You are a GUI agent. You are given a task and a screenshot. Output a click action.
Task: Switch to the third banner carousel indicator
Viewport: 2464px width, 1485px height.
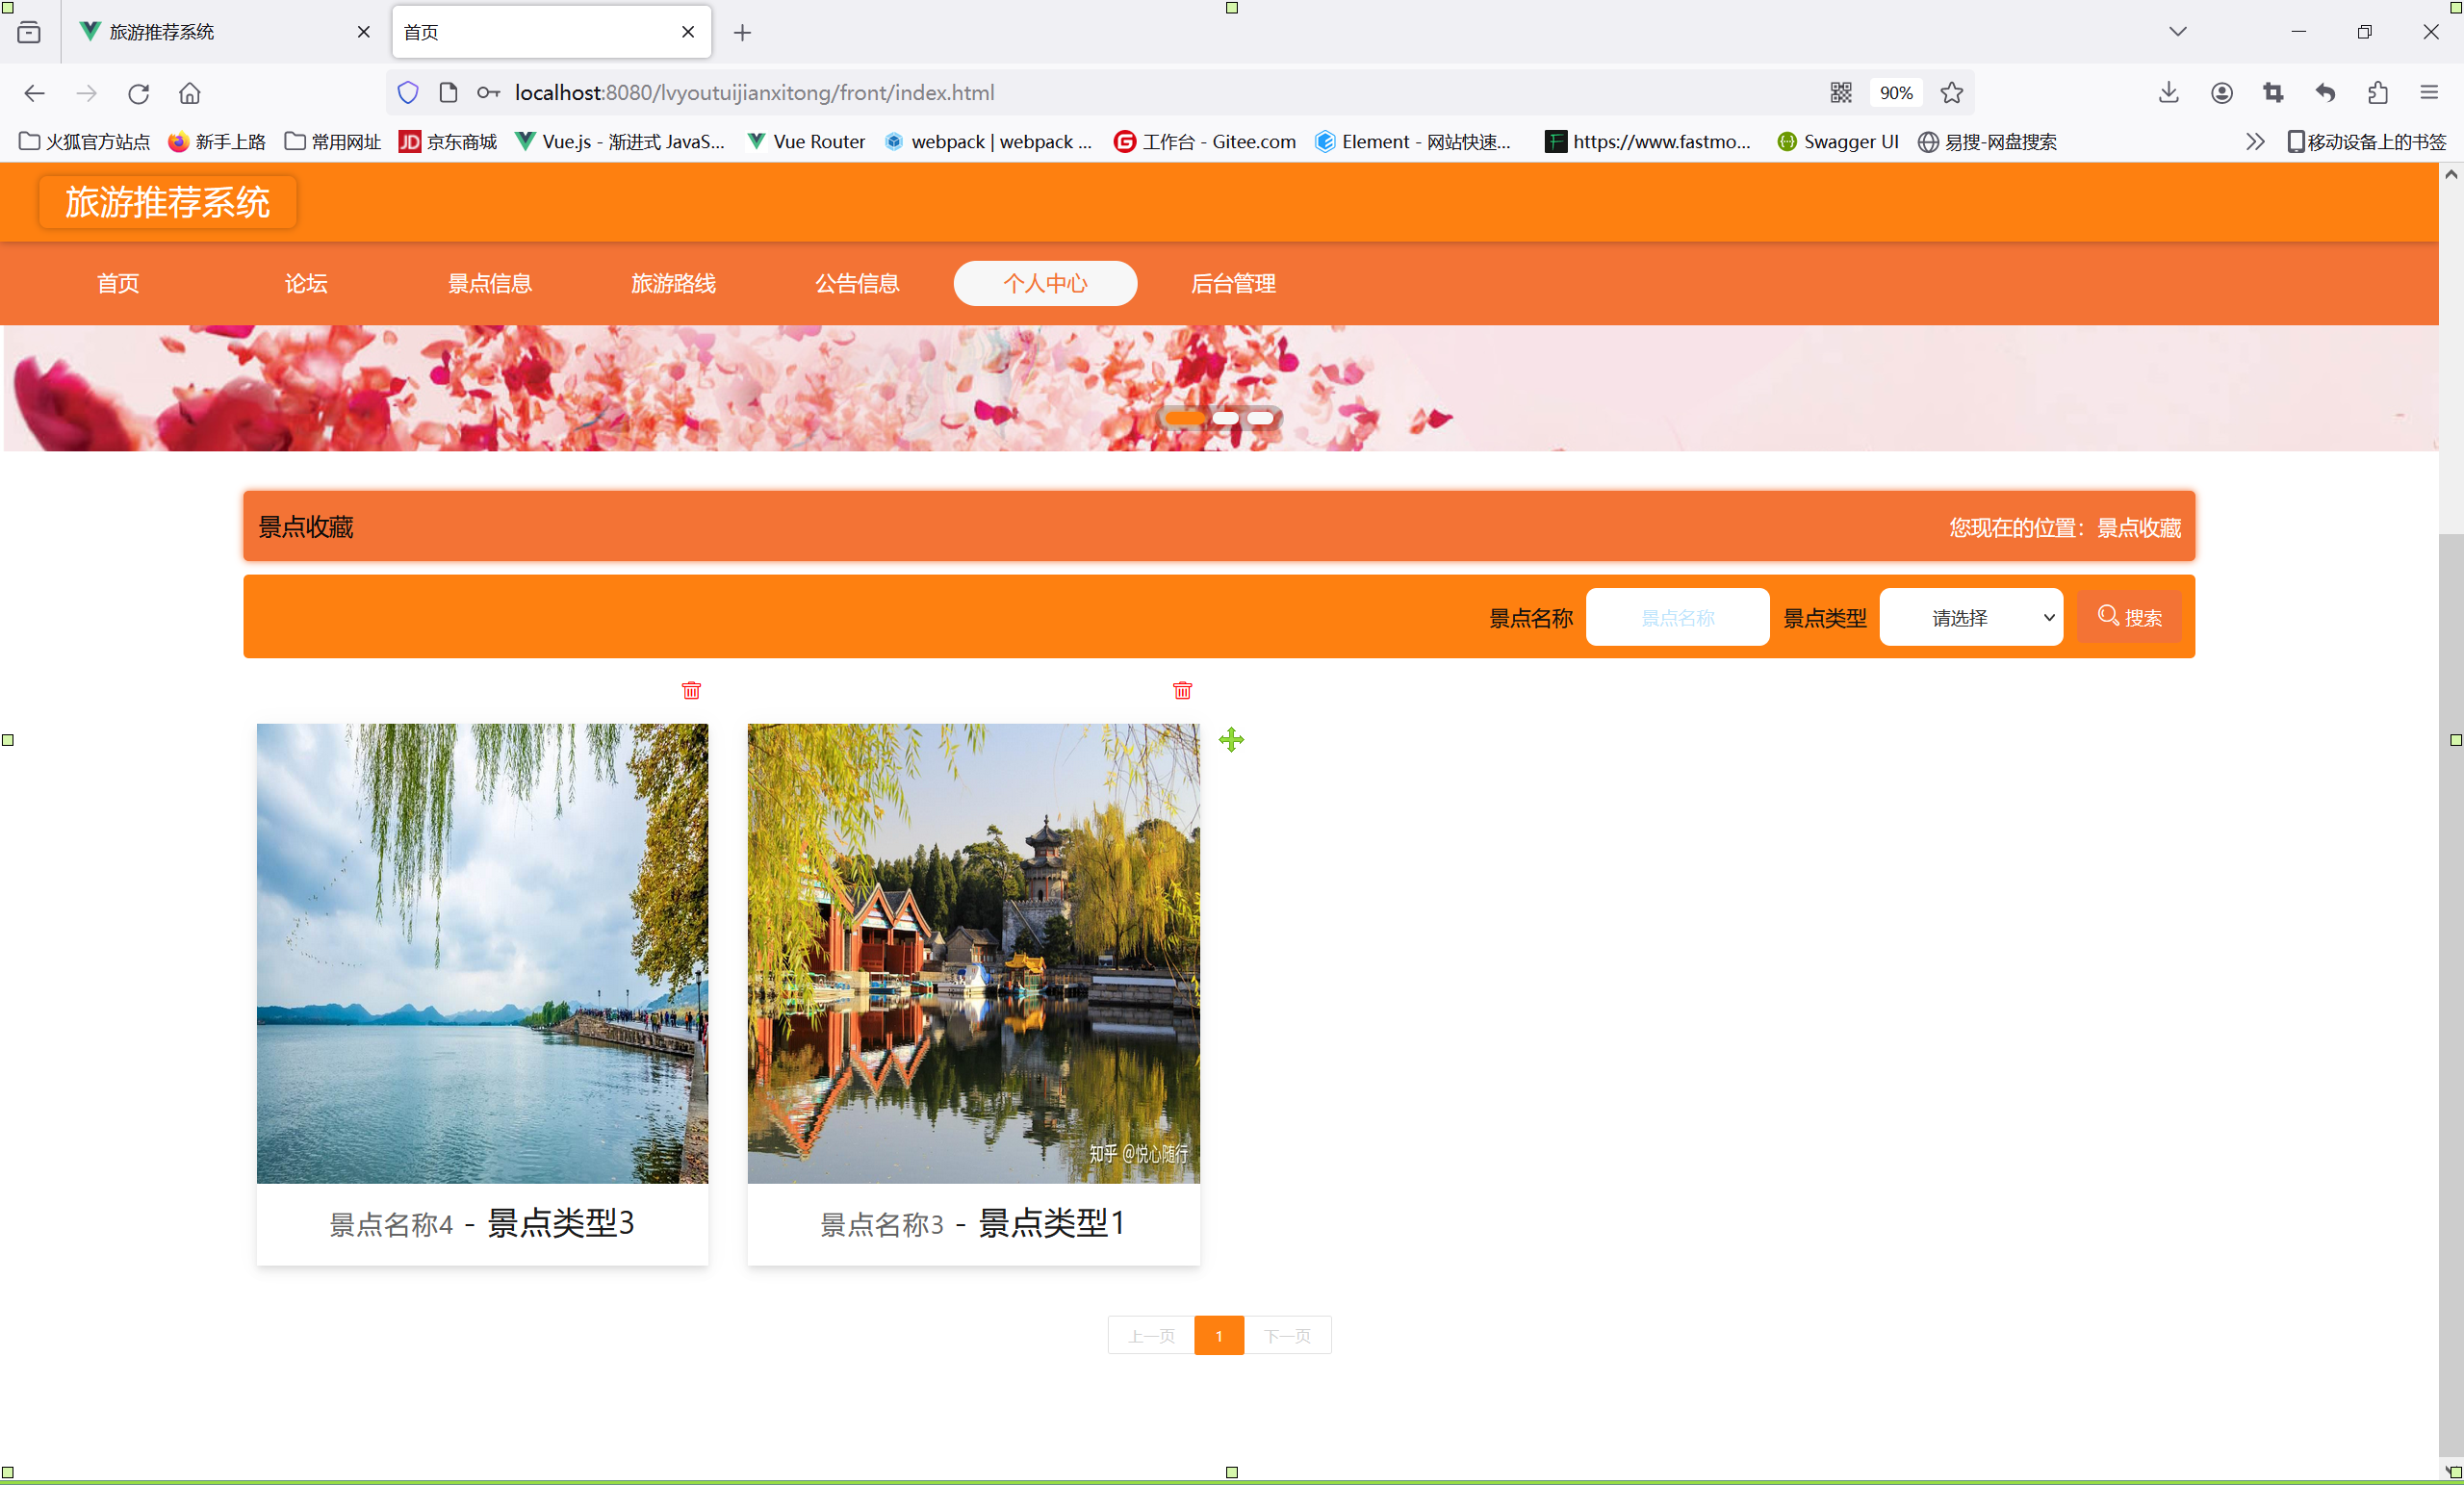click(1260, 418)
